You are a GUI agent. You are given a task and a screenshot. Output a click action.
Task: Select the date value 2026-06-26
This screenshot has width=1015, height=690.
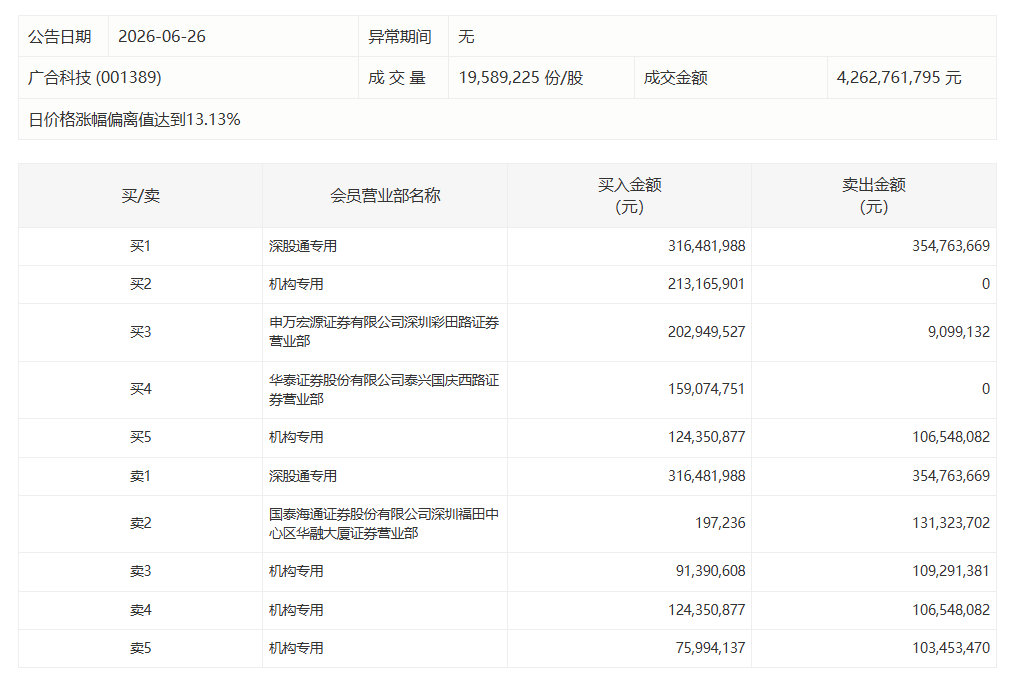point(162,37)
